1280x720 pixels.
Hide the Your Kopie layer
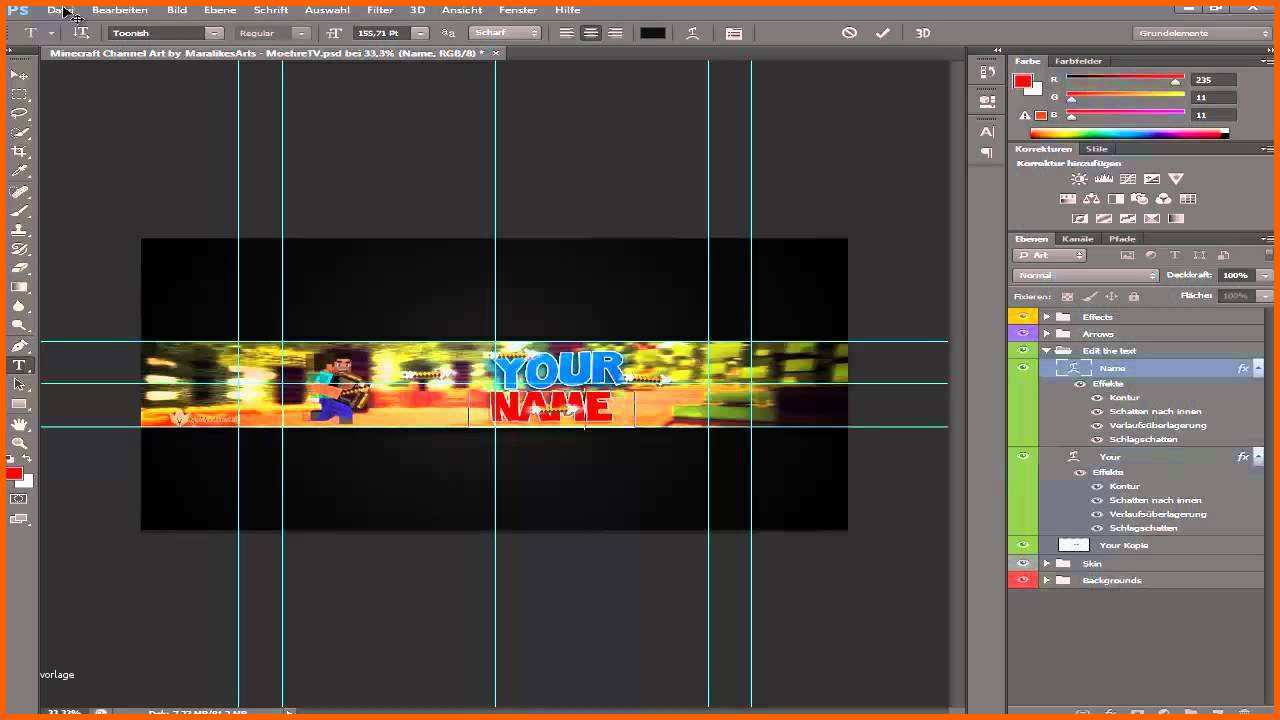click(1022, 545)
